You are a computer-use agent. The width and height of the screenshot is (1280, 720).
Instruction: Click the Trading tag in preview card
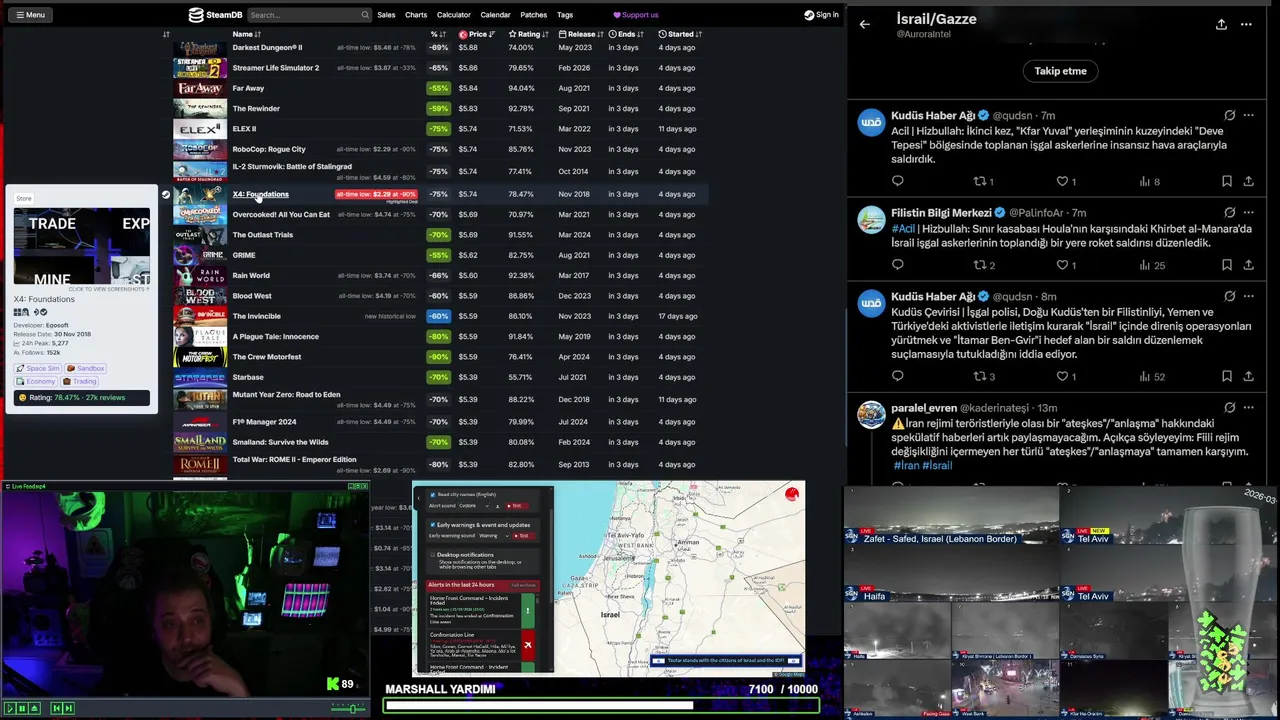[x=80, y=381]
